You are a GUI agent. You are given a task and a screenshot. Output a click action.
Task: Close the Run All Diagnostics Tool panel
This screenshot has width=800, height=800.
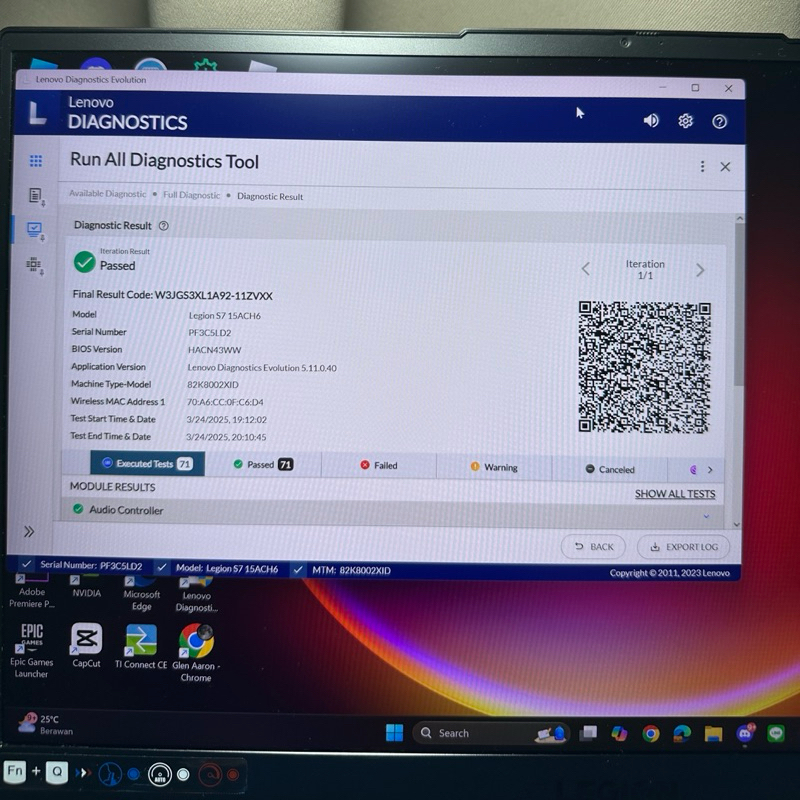click(x=725, y=167)
